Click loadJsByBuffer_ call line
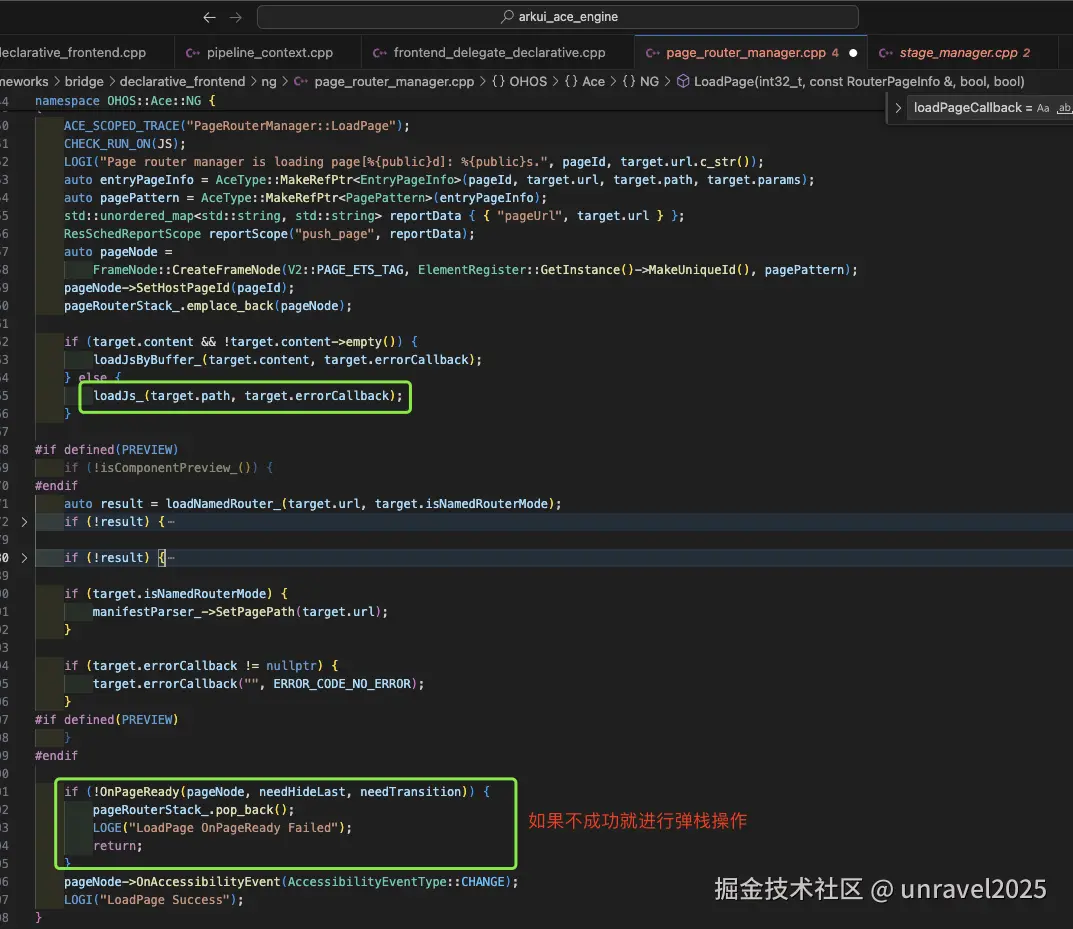This screenshot has height=929, width=1073. pos(287,360)
